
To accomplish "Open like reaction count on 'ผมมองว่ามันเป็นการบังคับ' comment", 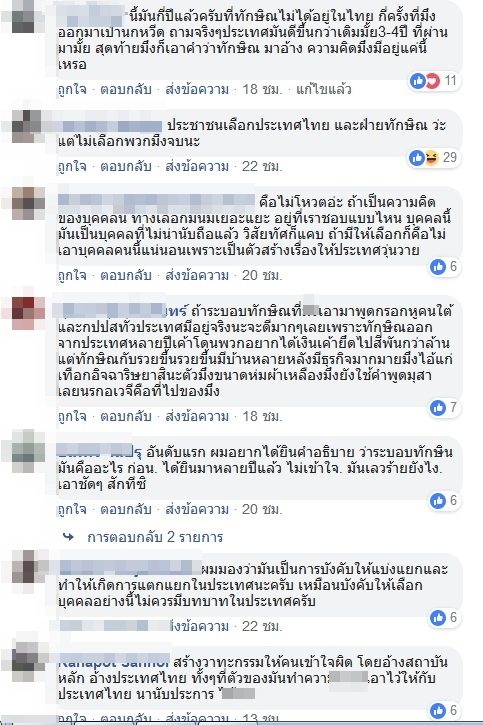I will pyautogui.click(x=444, y=617).
